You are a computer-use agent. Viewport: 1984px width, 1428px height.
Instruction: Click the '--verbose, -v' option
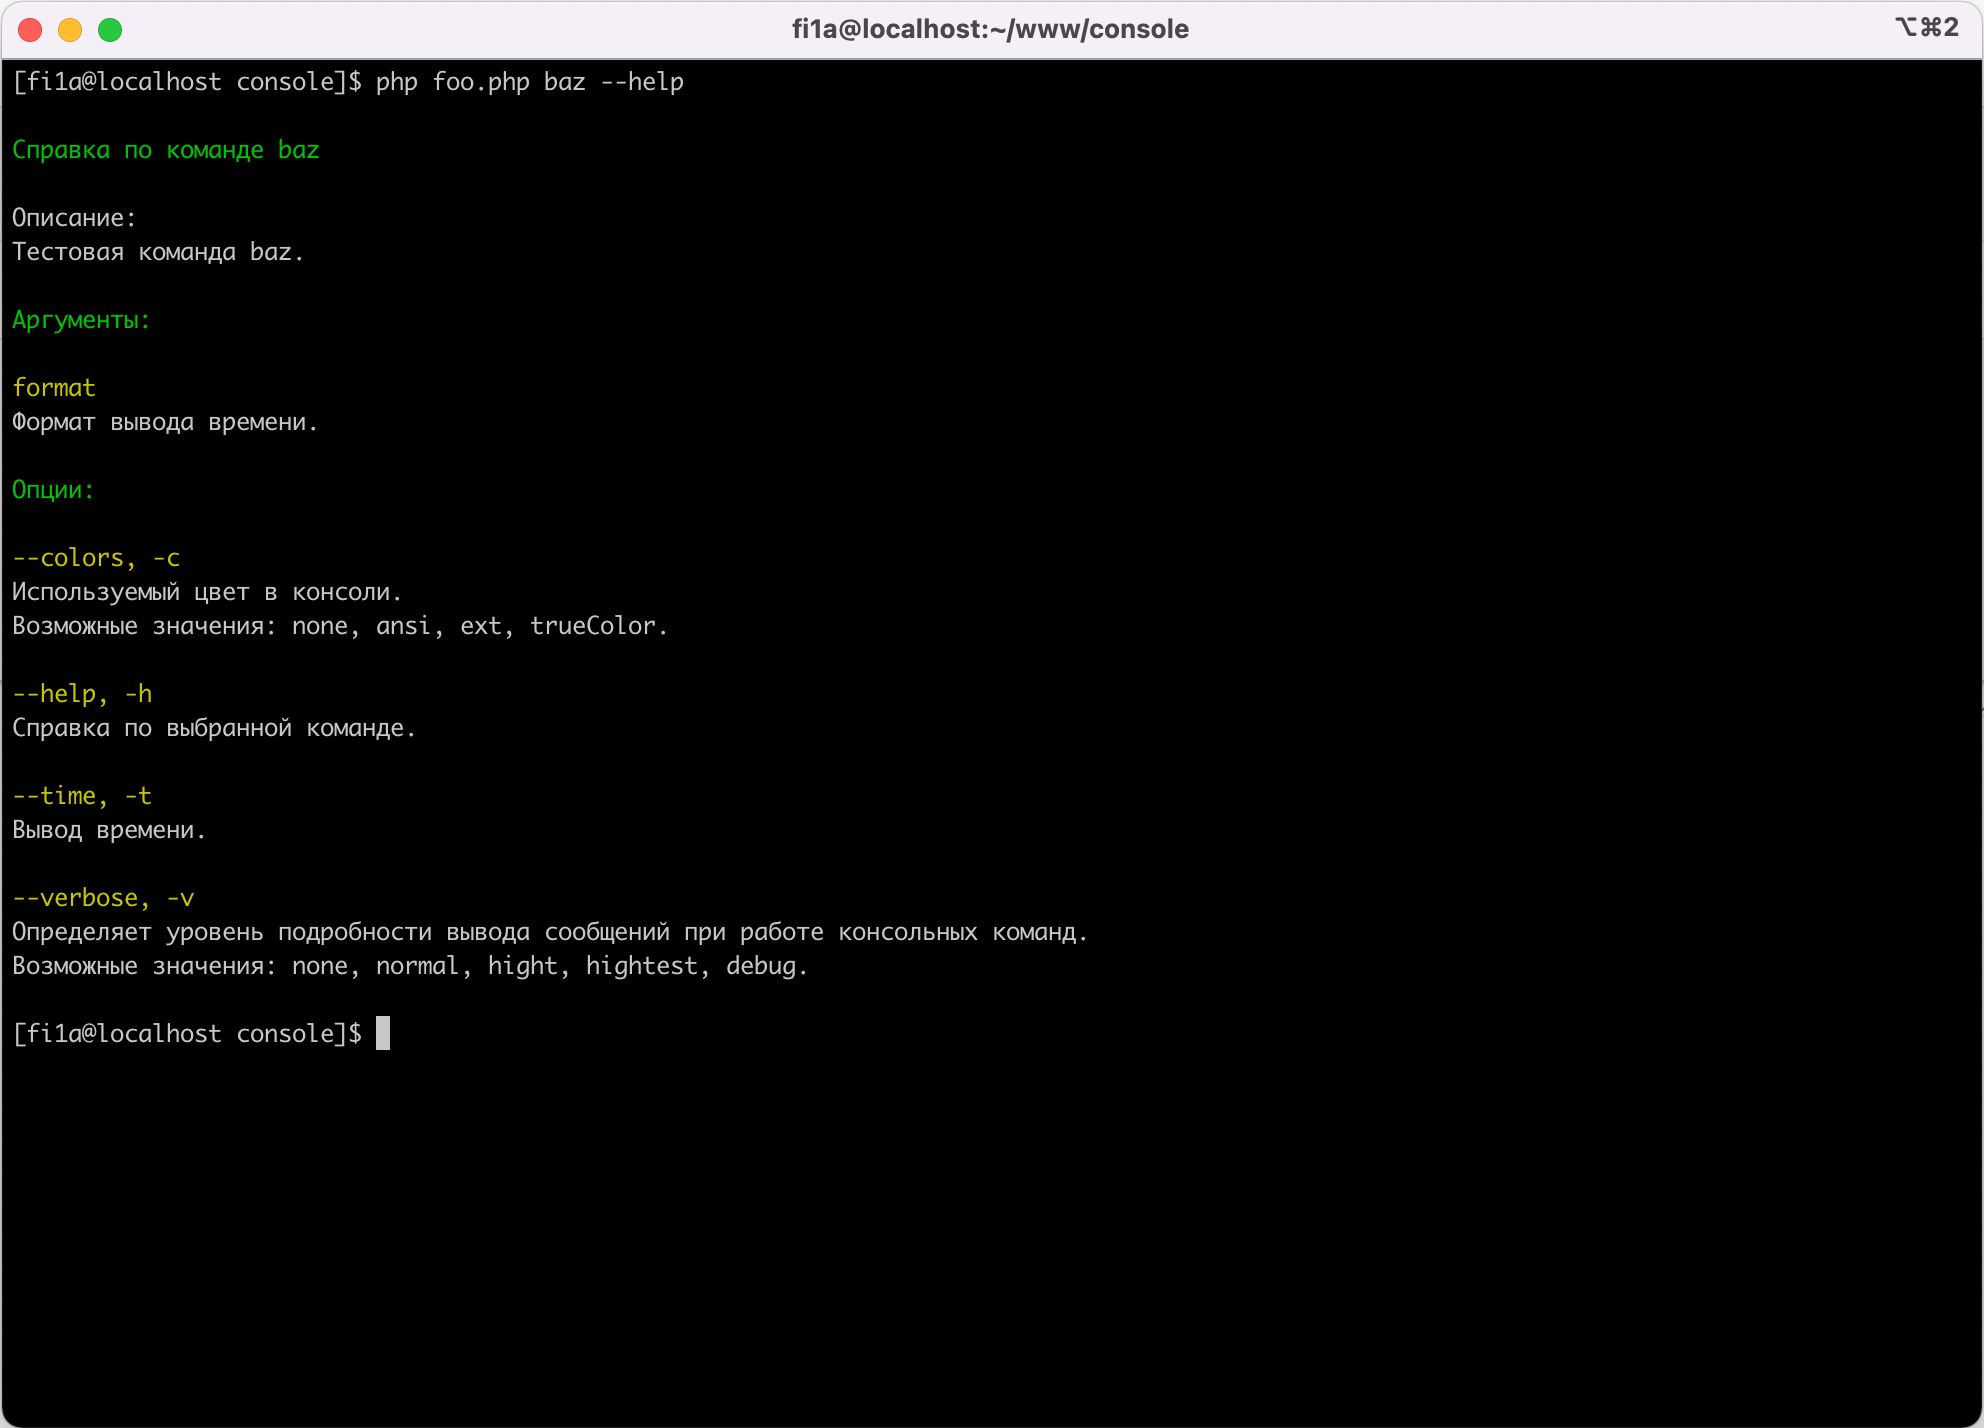(x=103, y=898)
